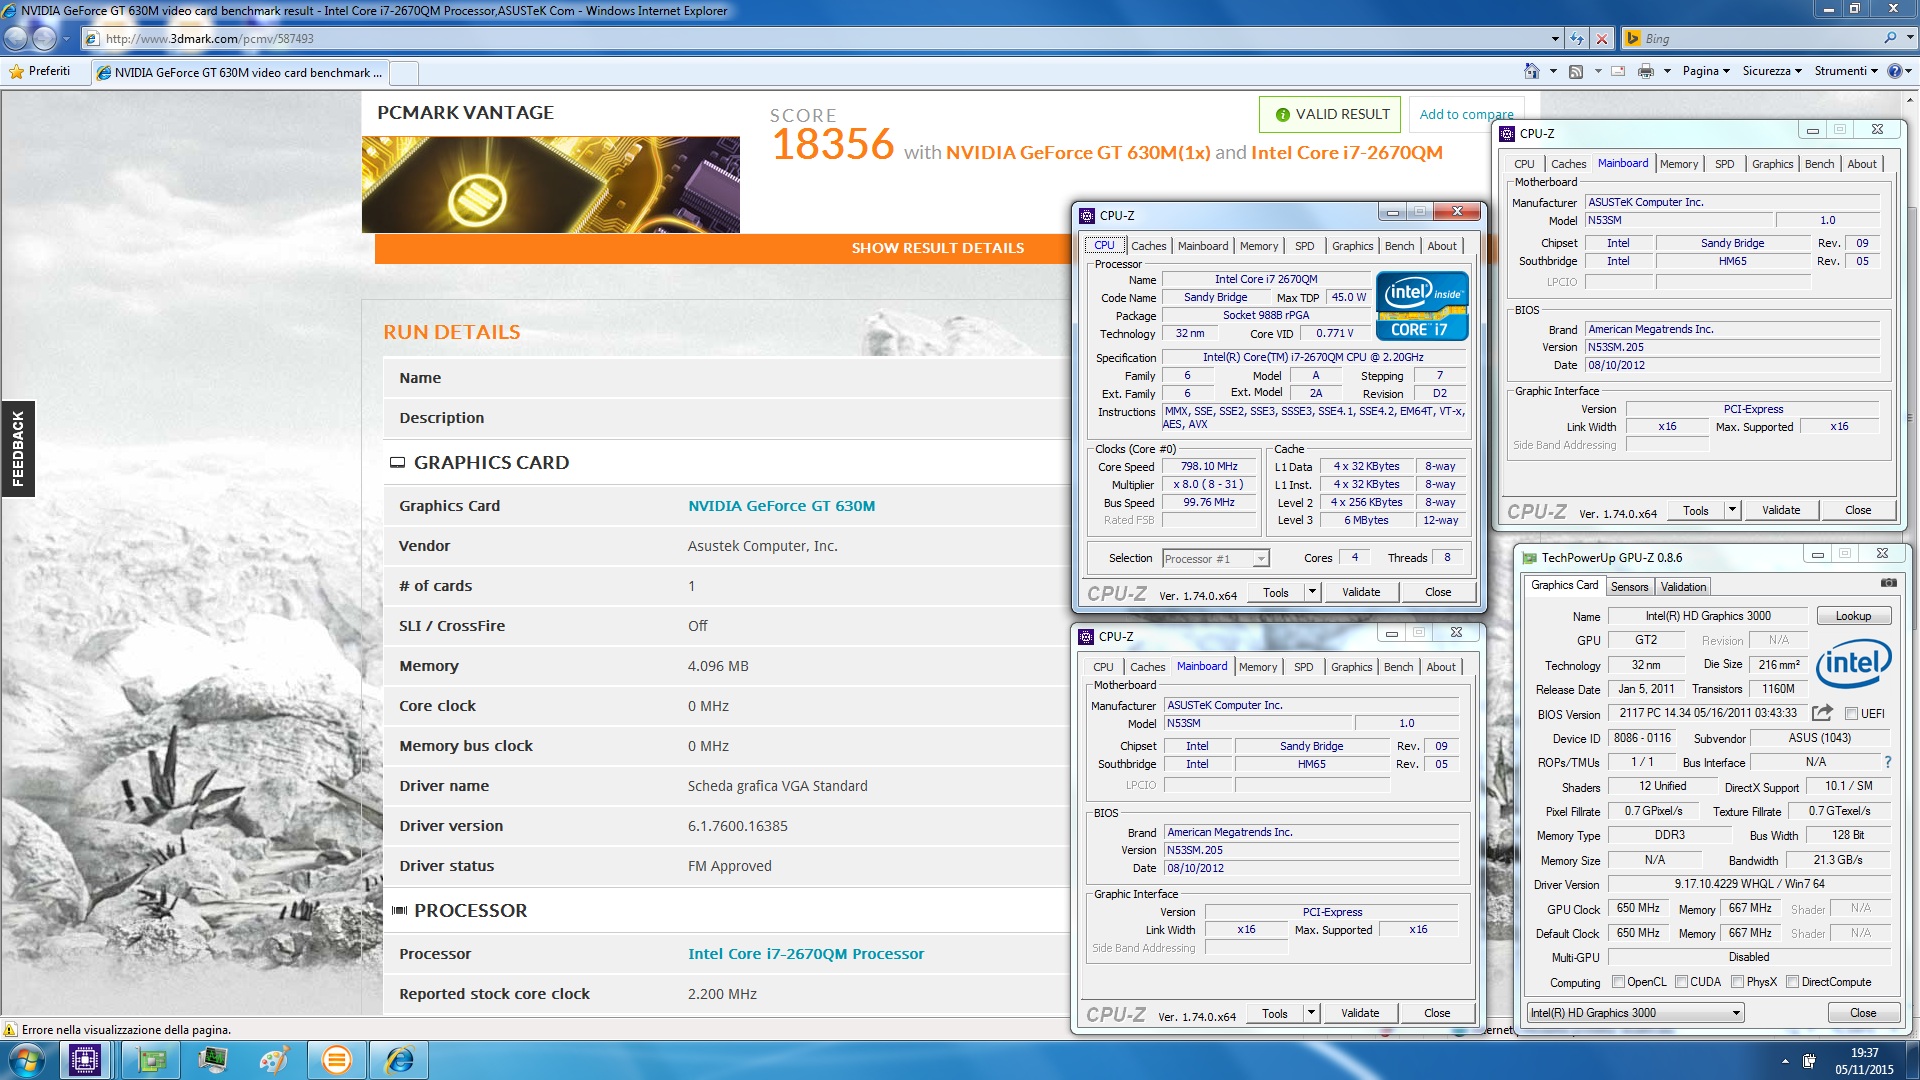The width and height of the screenshot is (1920, 1080).
Task: Open Tools dropdown arrow in top-right CPU-Z window
Action: [1732, 510]
